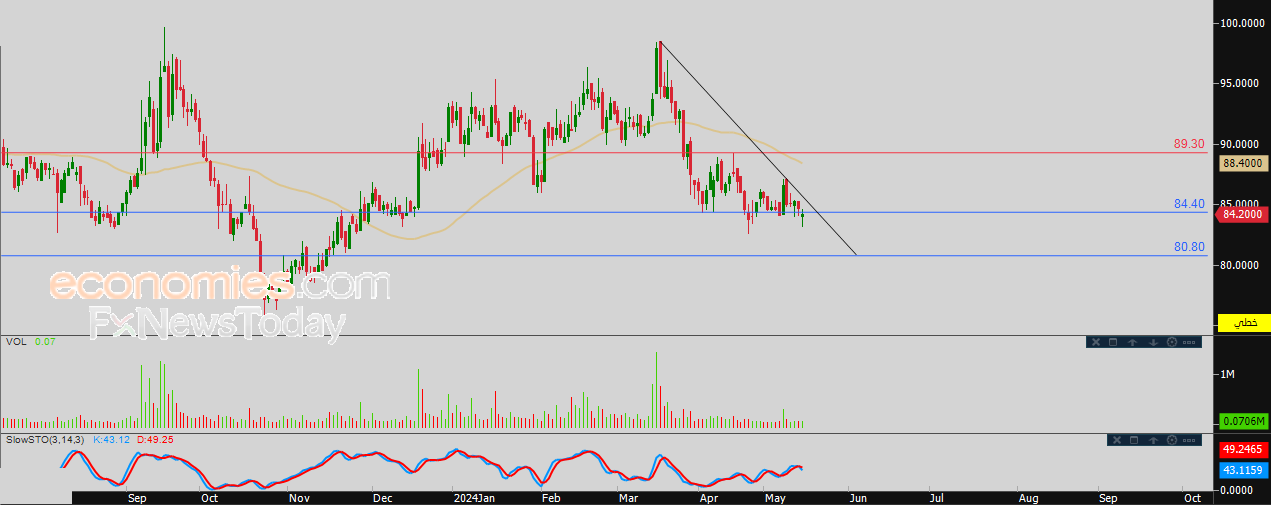Viewport: 1271px width, 505px height.
Task: Click the 1M volume axis label
Action: (x=1226, y=374)
